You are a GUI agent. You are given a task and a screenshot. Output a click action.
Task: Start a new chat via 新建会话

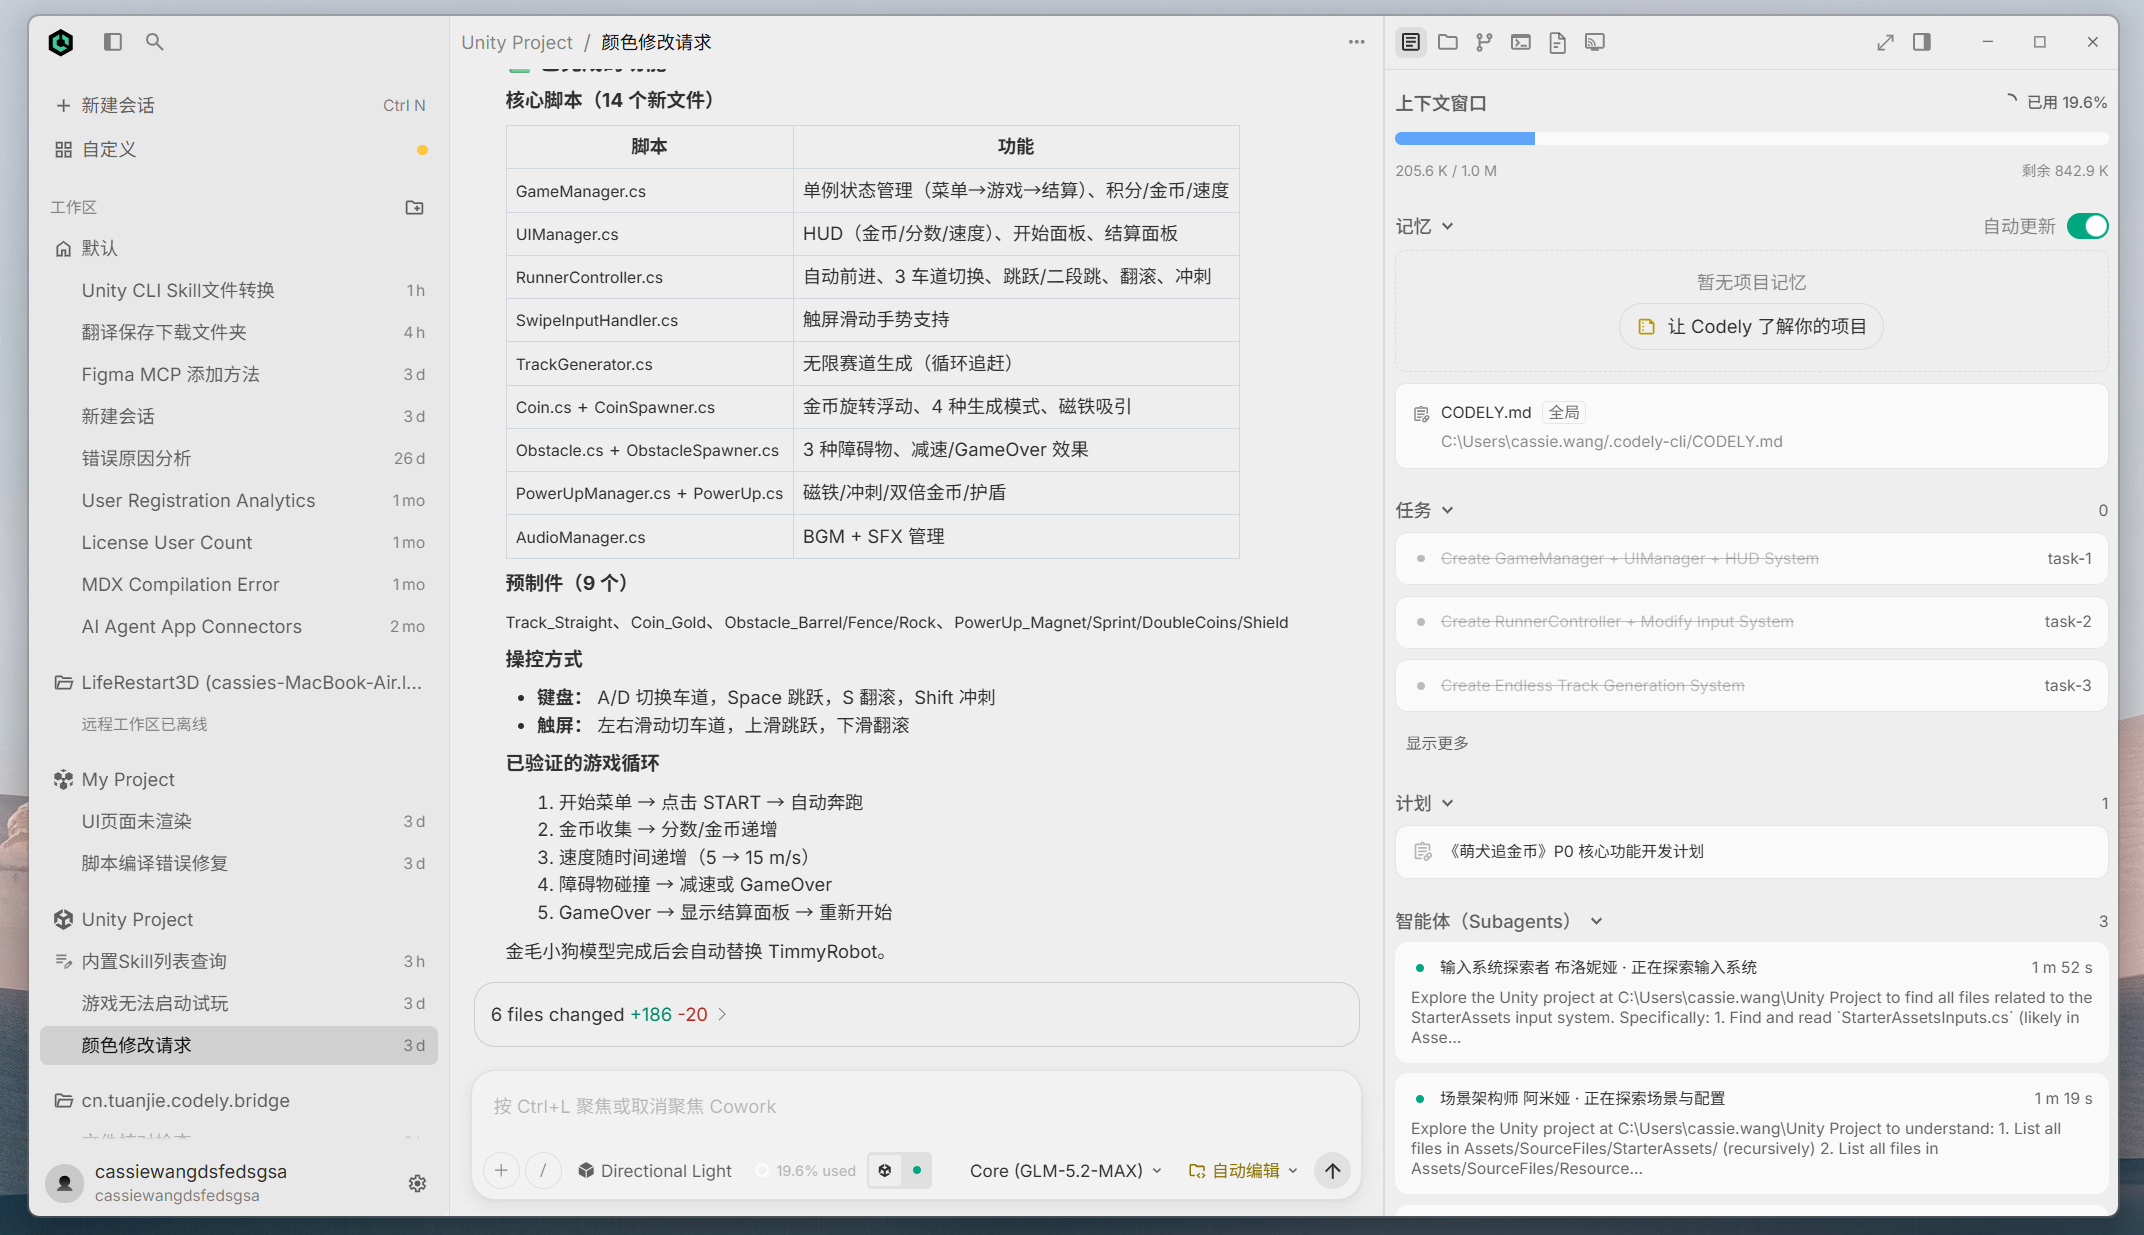click(239, 105)
